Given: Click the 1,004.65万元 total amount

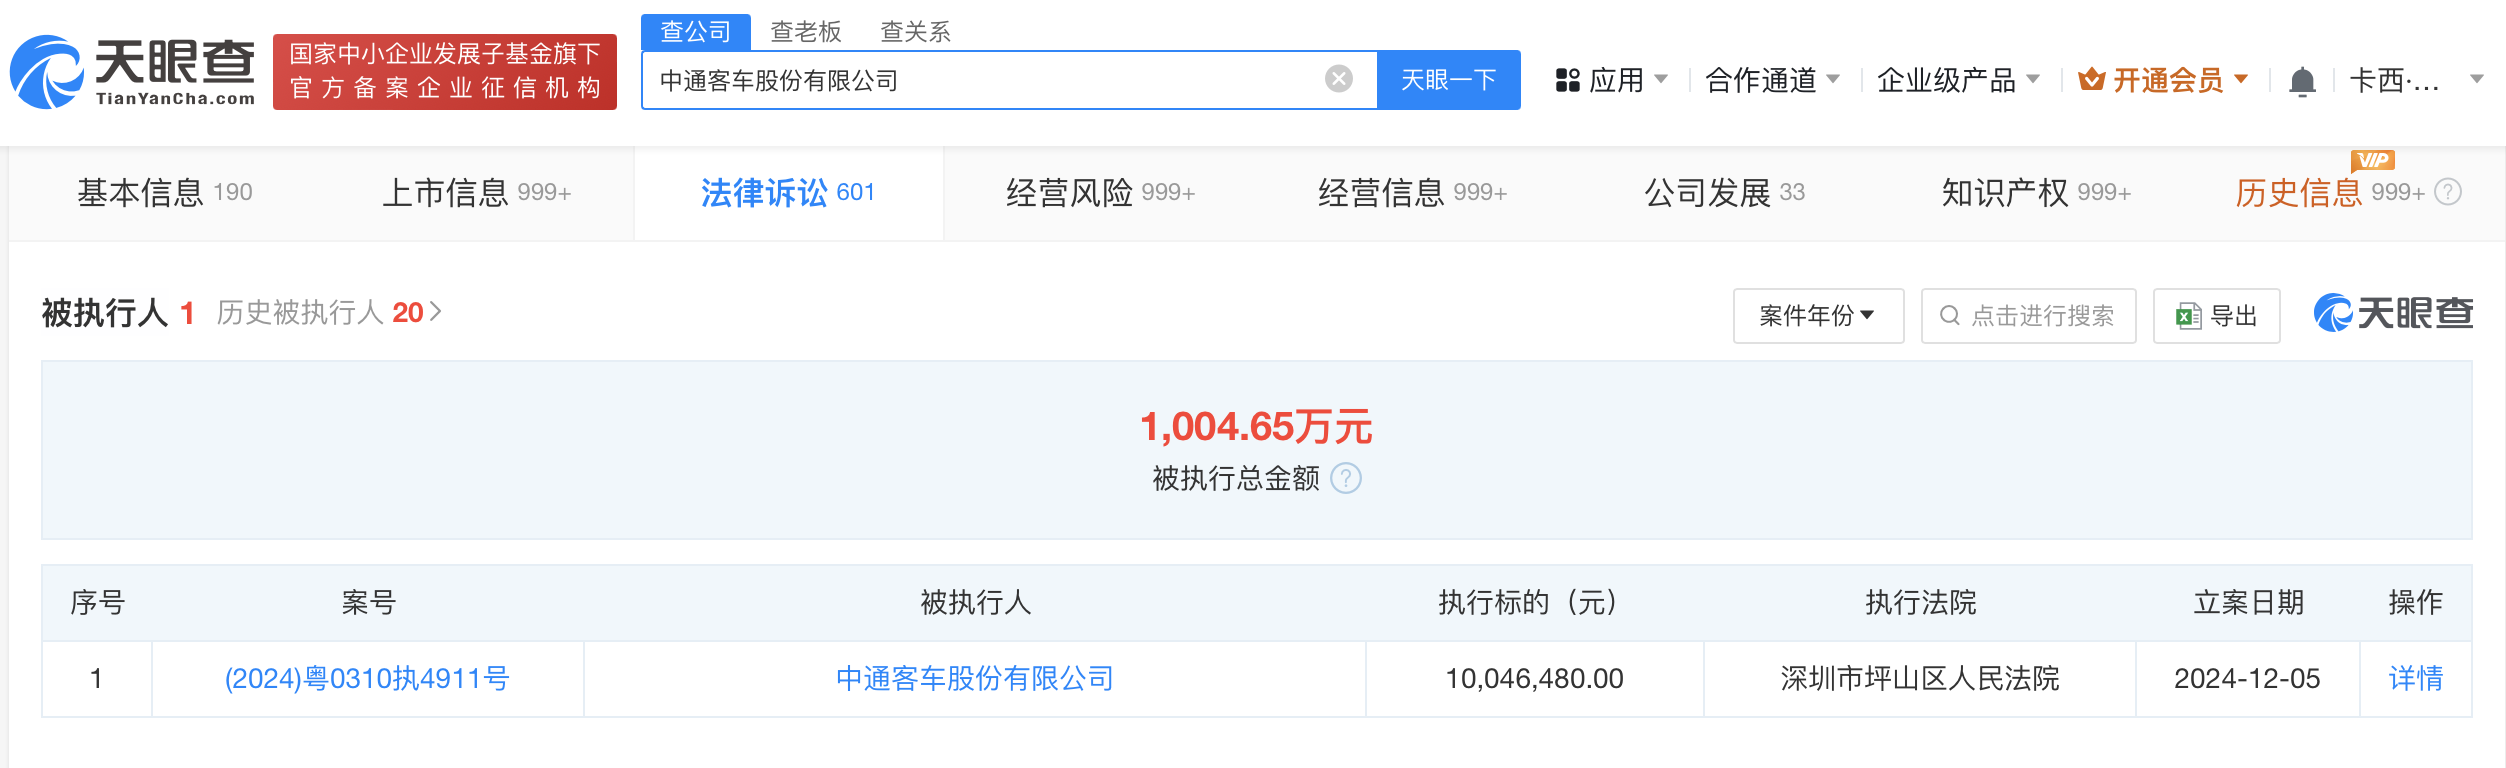Looking at the screenshot, I should coord(1256,427).
